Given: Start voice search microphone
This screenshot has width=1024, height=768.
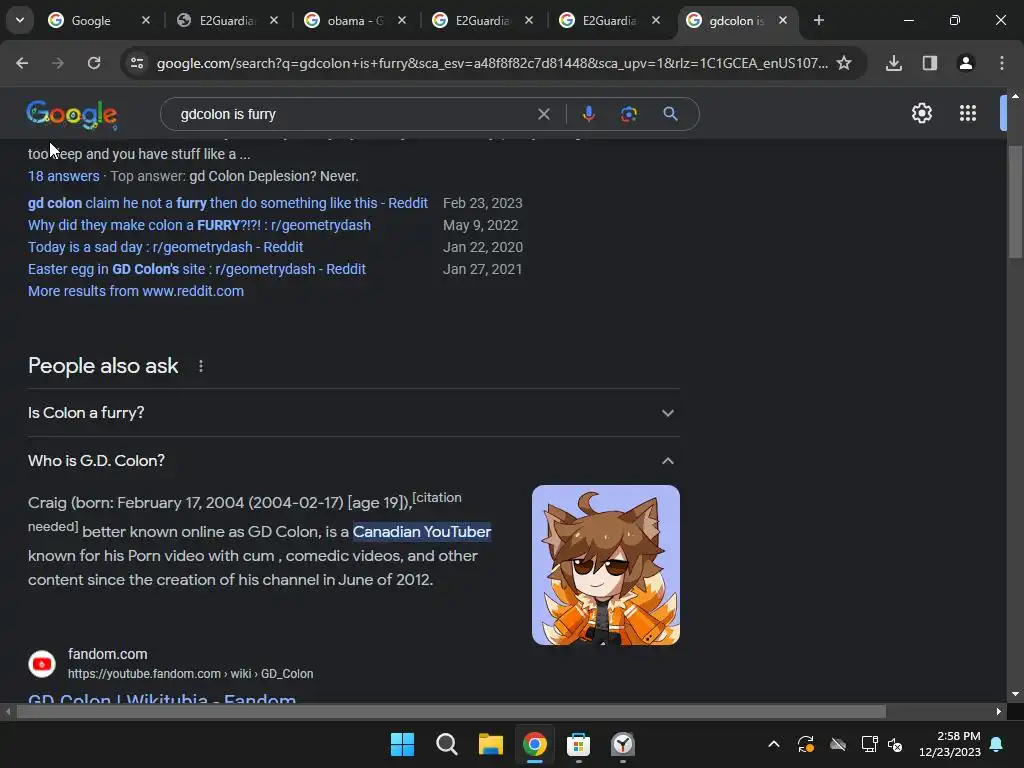Looking at the screenshot, I should coord(588,114).
